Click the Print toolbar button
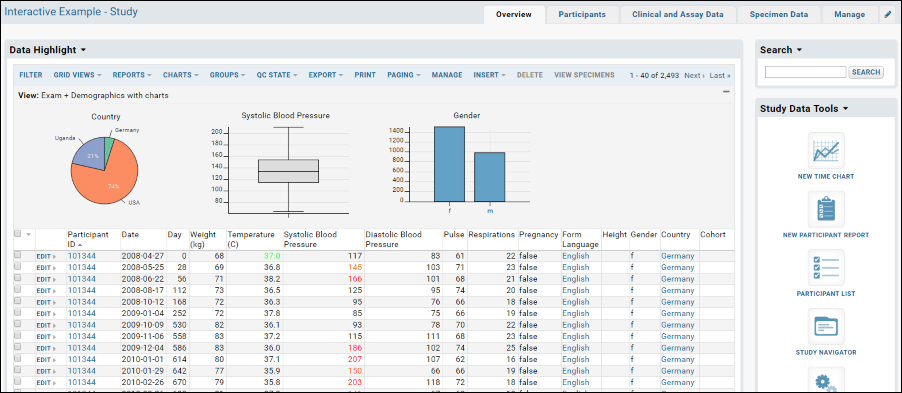 pyautogui.click(x=365, y=75)
